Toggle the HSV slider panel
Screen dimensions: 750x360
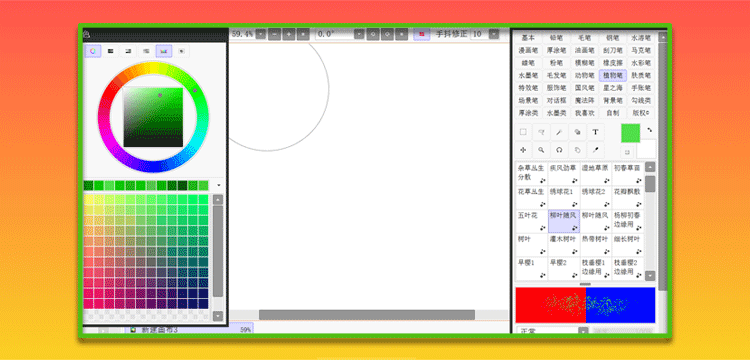(x=128, y=51)
